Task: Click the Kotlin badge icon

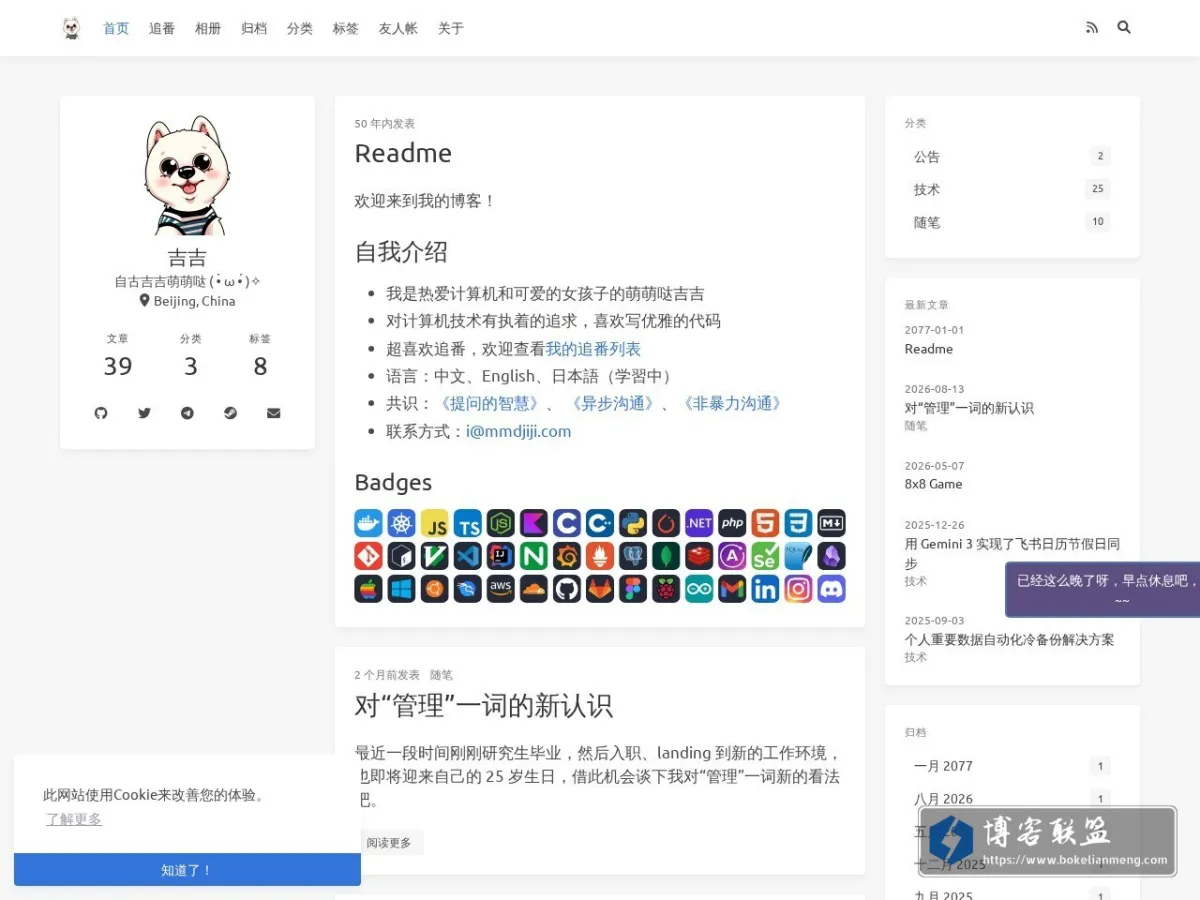Action: tap(534, 523)
